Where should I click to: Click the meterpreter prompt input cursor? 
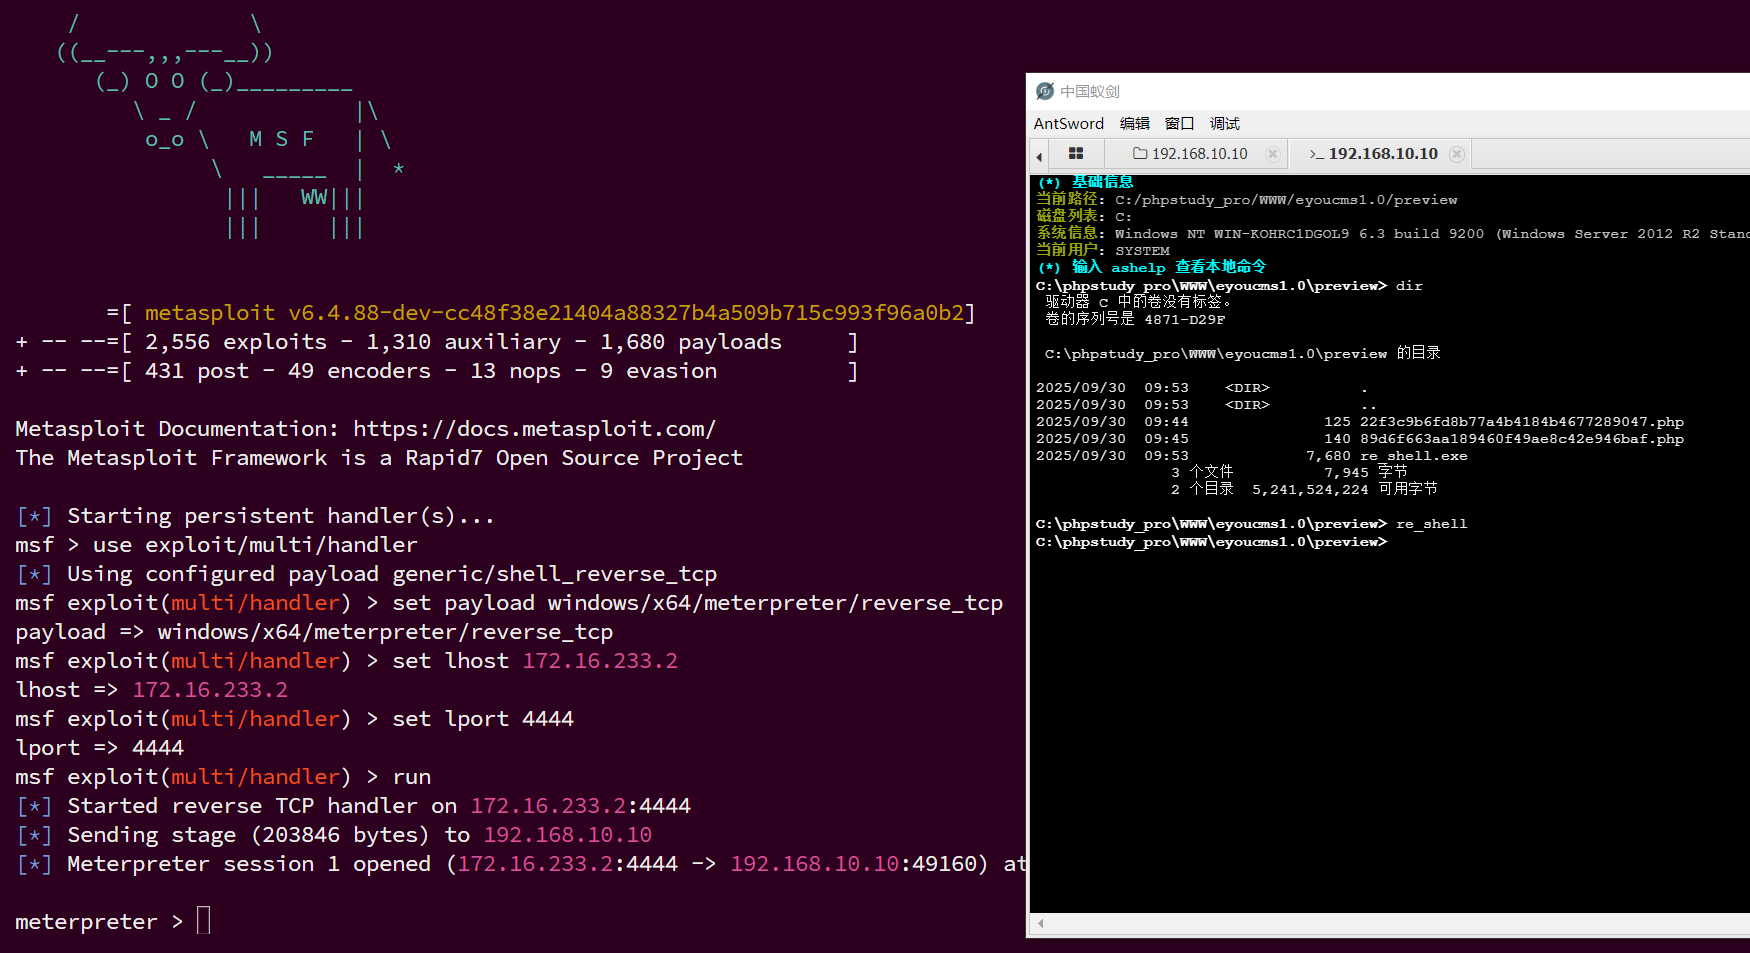coord(203,920)
